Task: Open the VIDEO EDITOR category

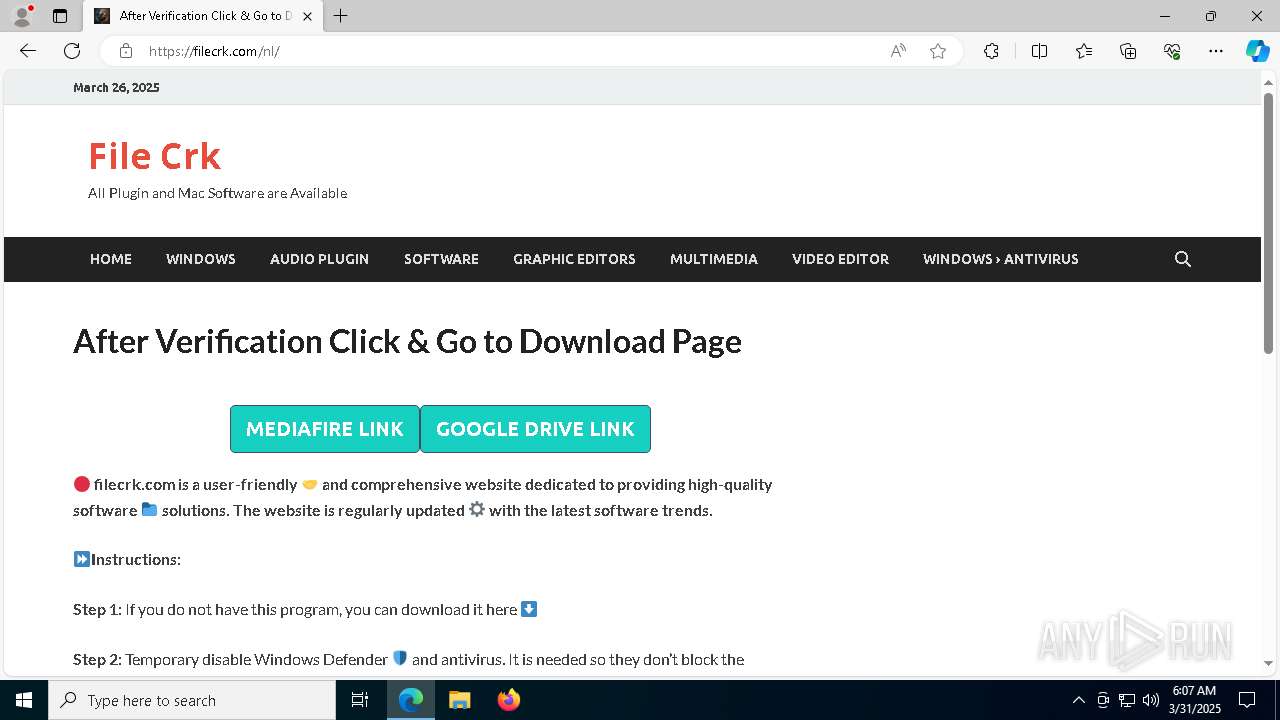Action: [x=840, y=259]
